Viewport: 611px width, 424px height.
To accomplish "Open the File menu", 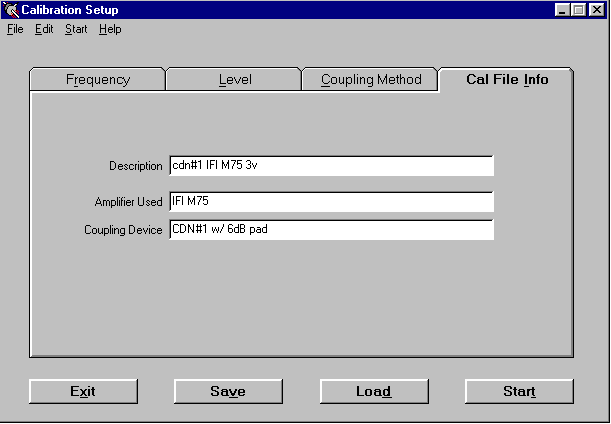I will (x=15, y=29).
